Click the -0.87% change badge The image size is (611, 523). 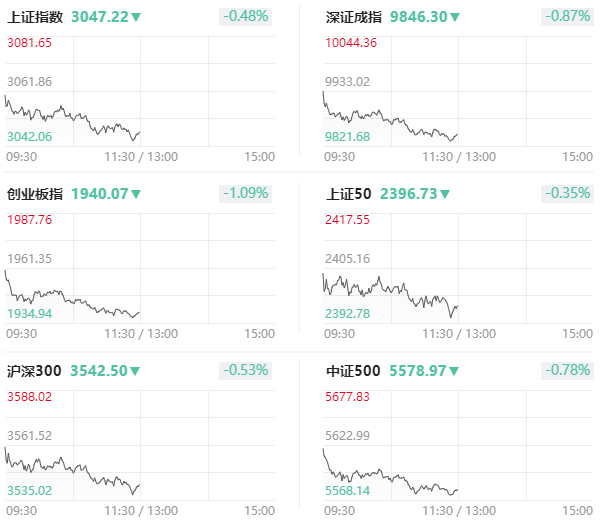(x=567, y=17)
